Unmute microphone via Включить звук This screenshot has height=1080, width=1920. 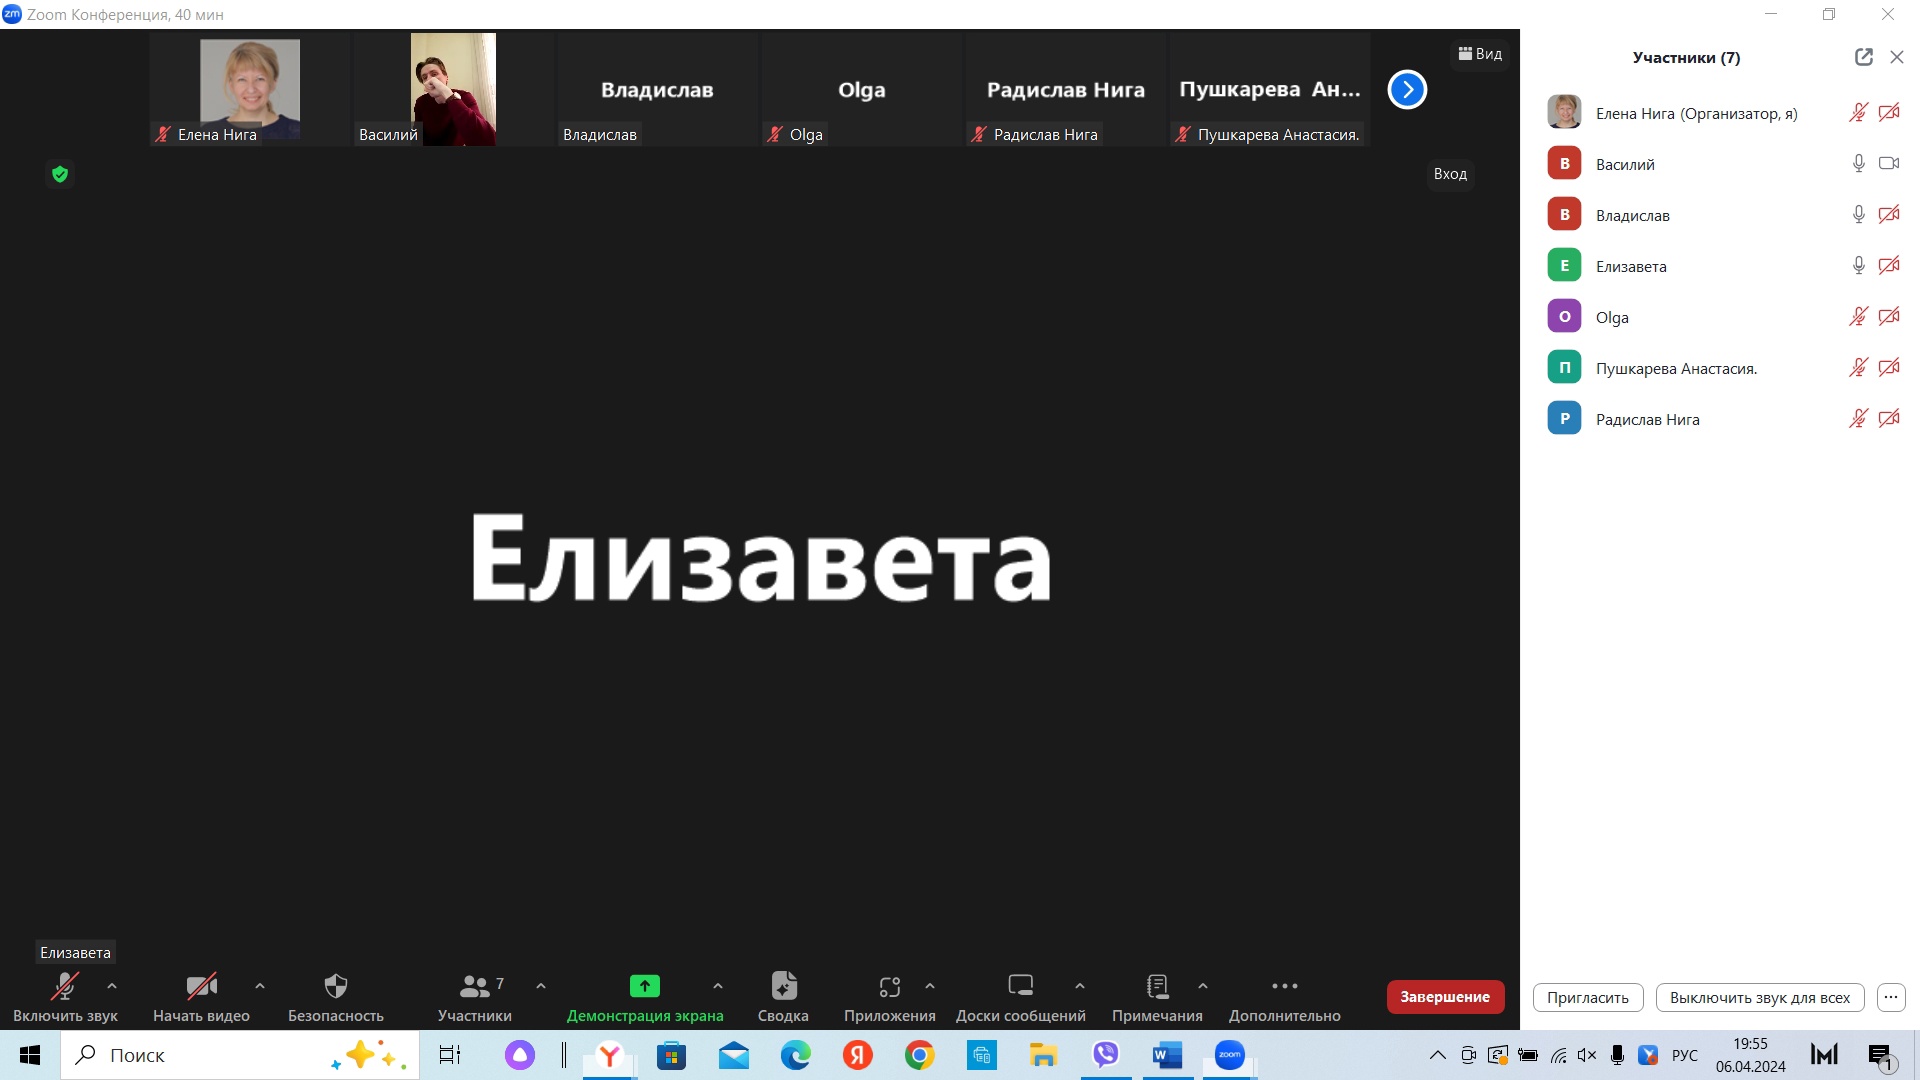65,987
